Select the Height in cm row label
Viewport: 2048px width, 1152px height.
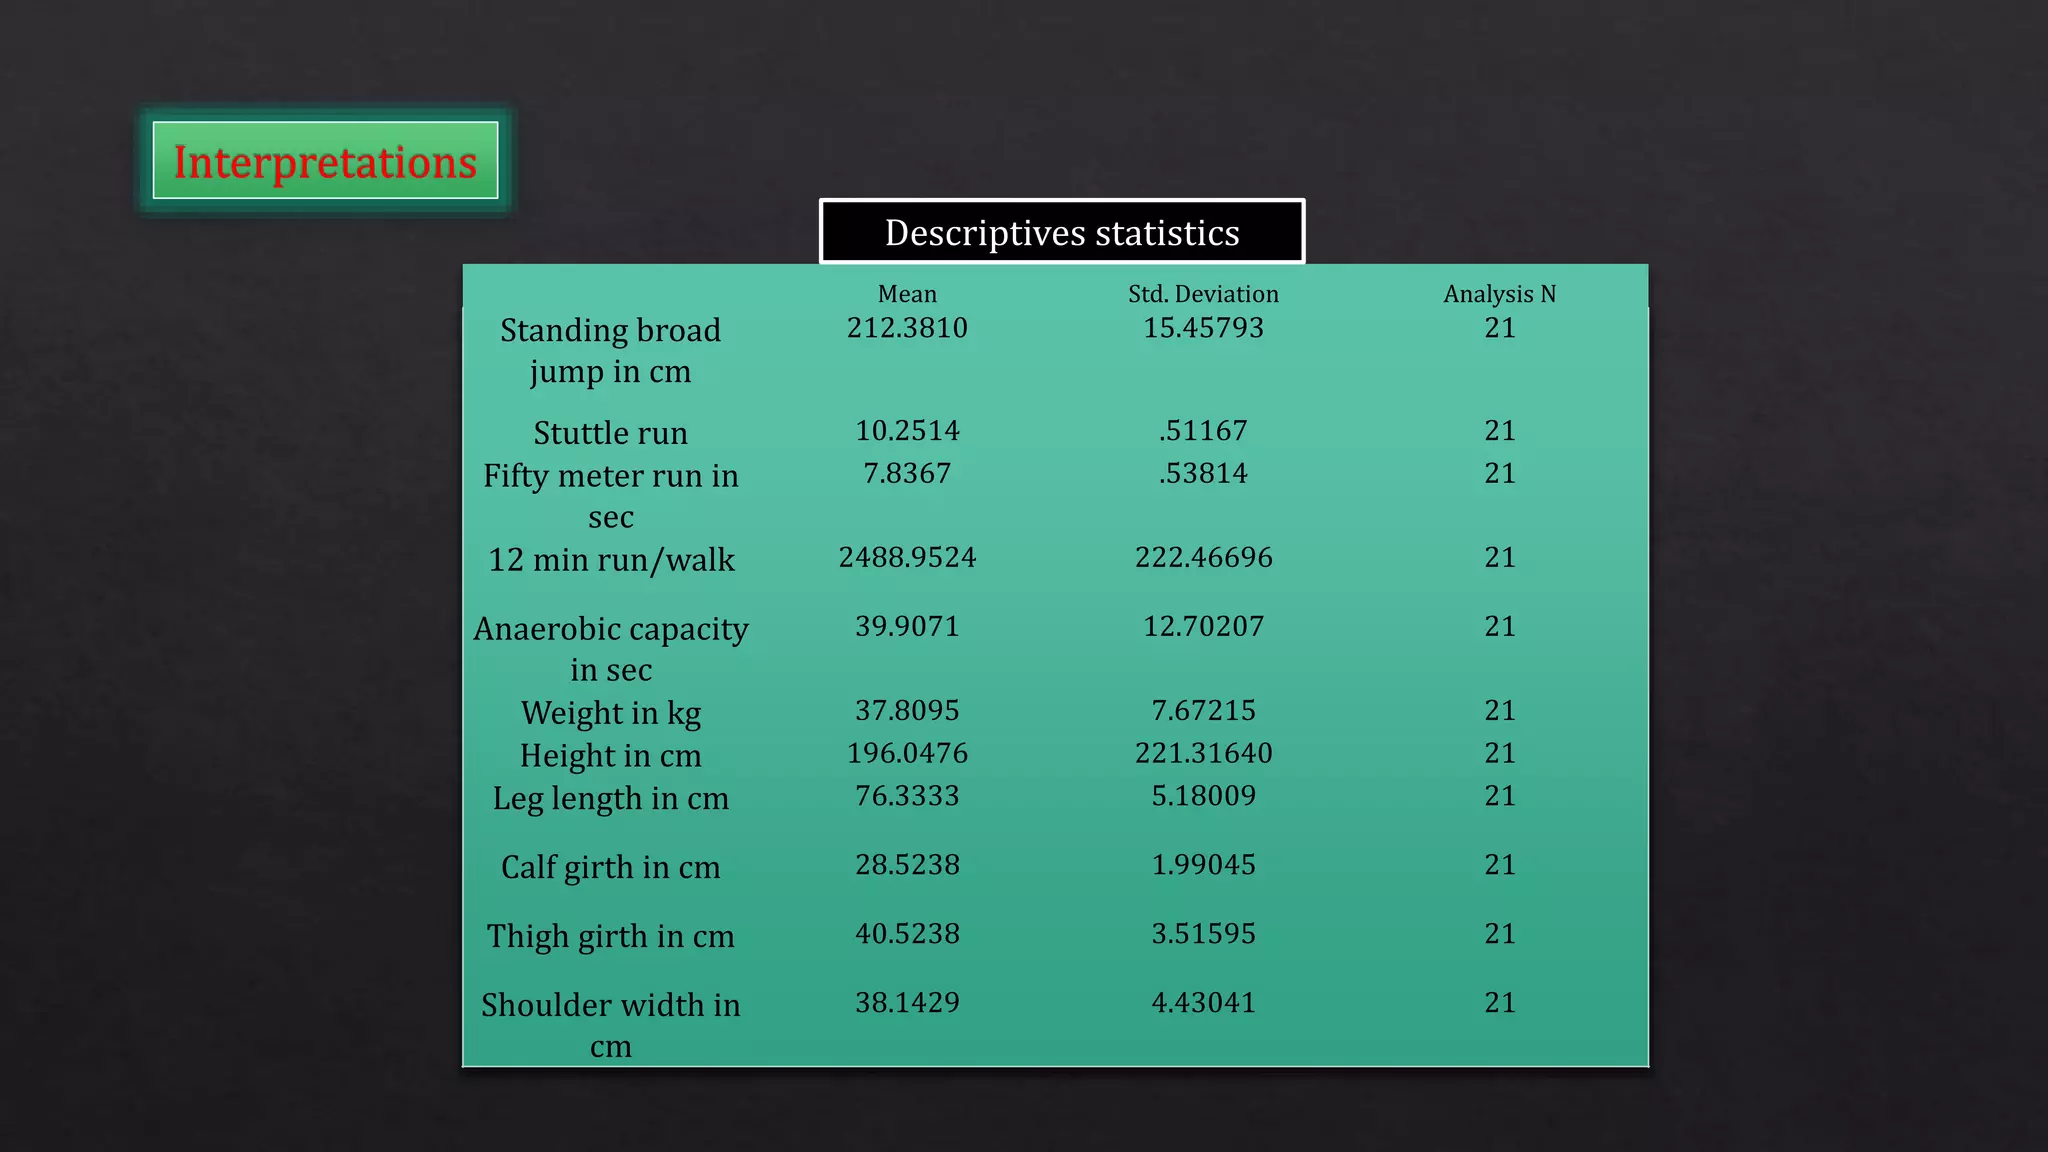[x=610, y=756]
